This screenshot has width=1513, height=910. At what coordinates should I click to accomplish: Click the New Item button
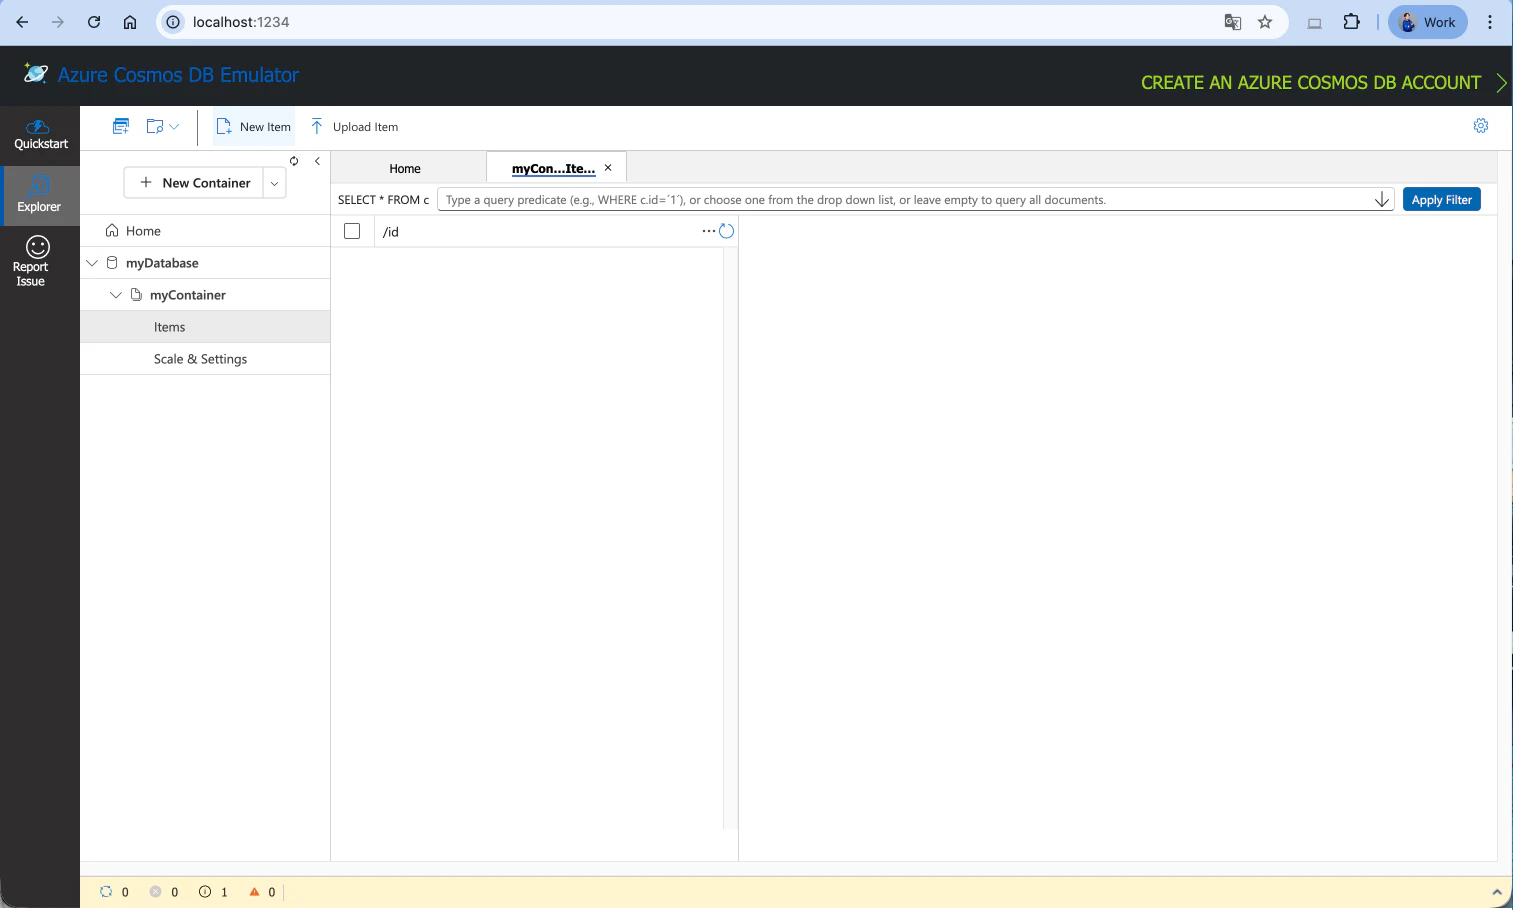[254, 127]
